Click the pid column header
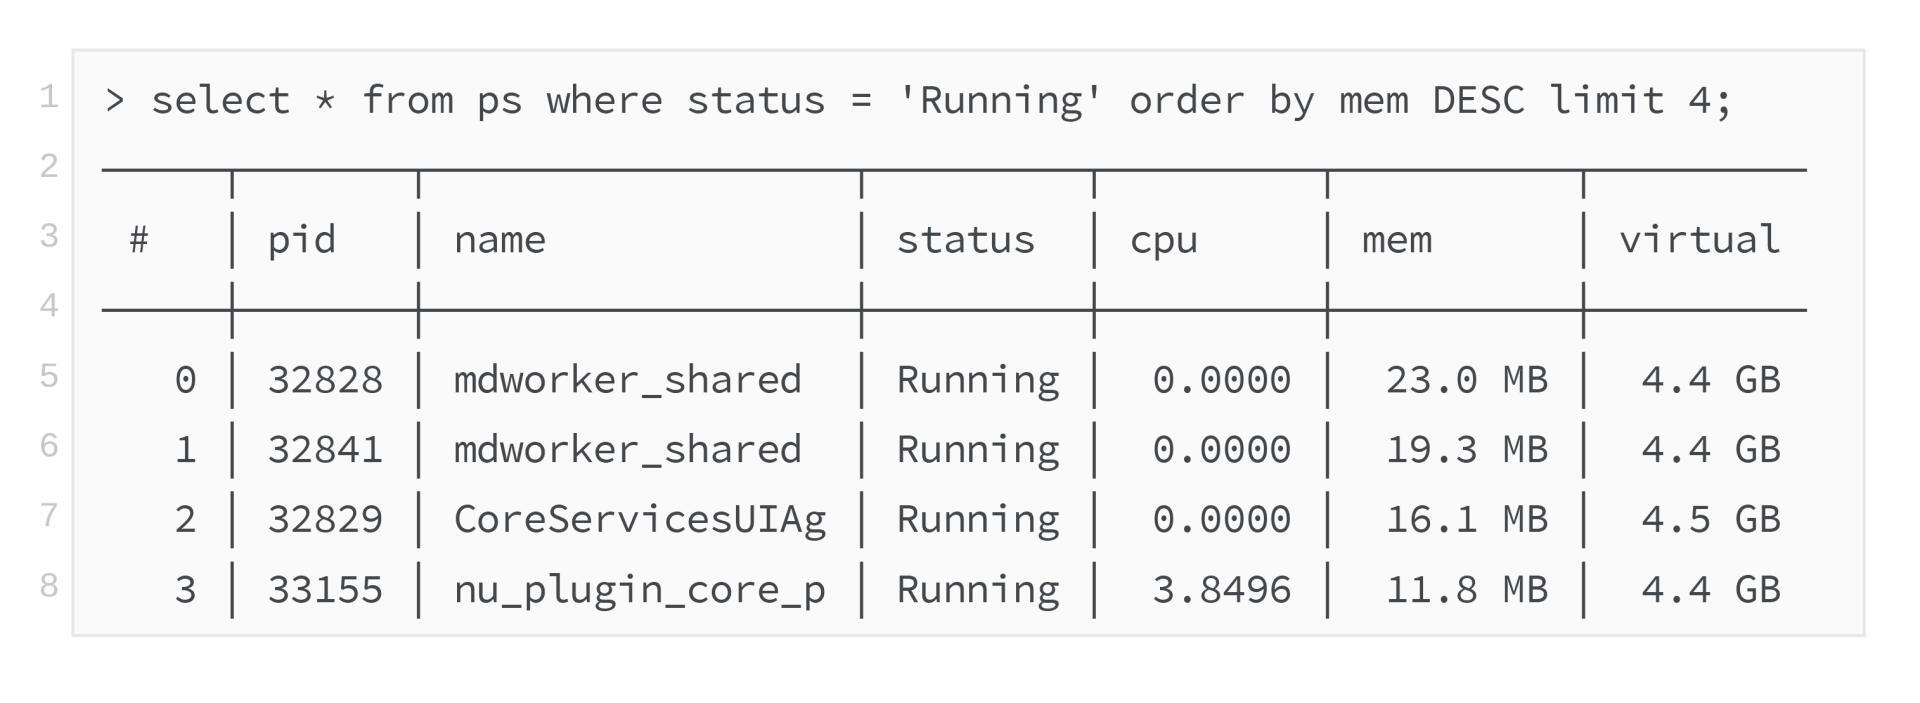Image resolution: width=1920 pixels, height=703 pixels. 301,241
